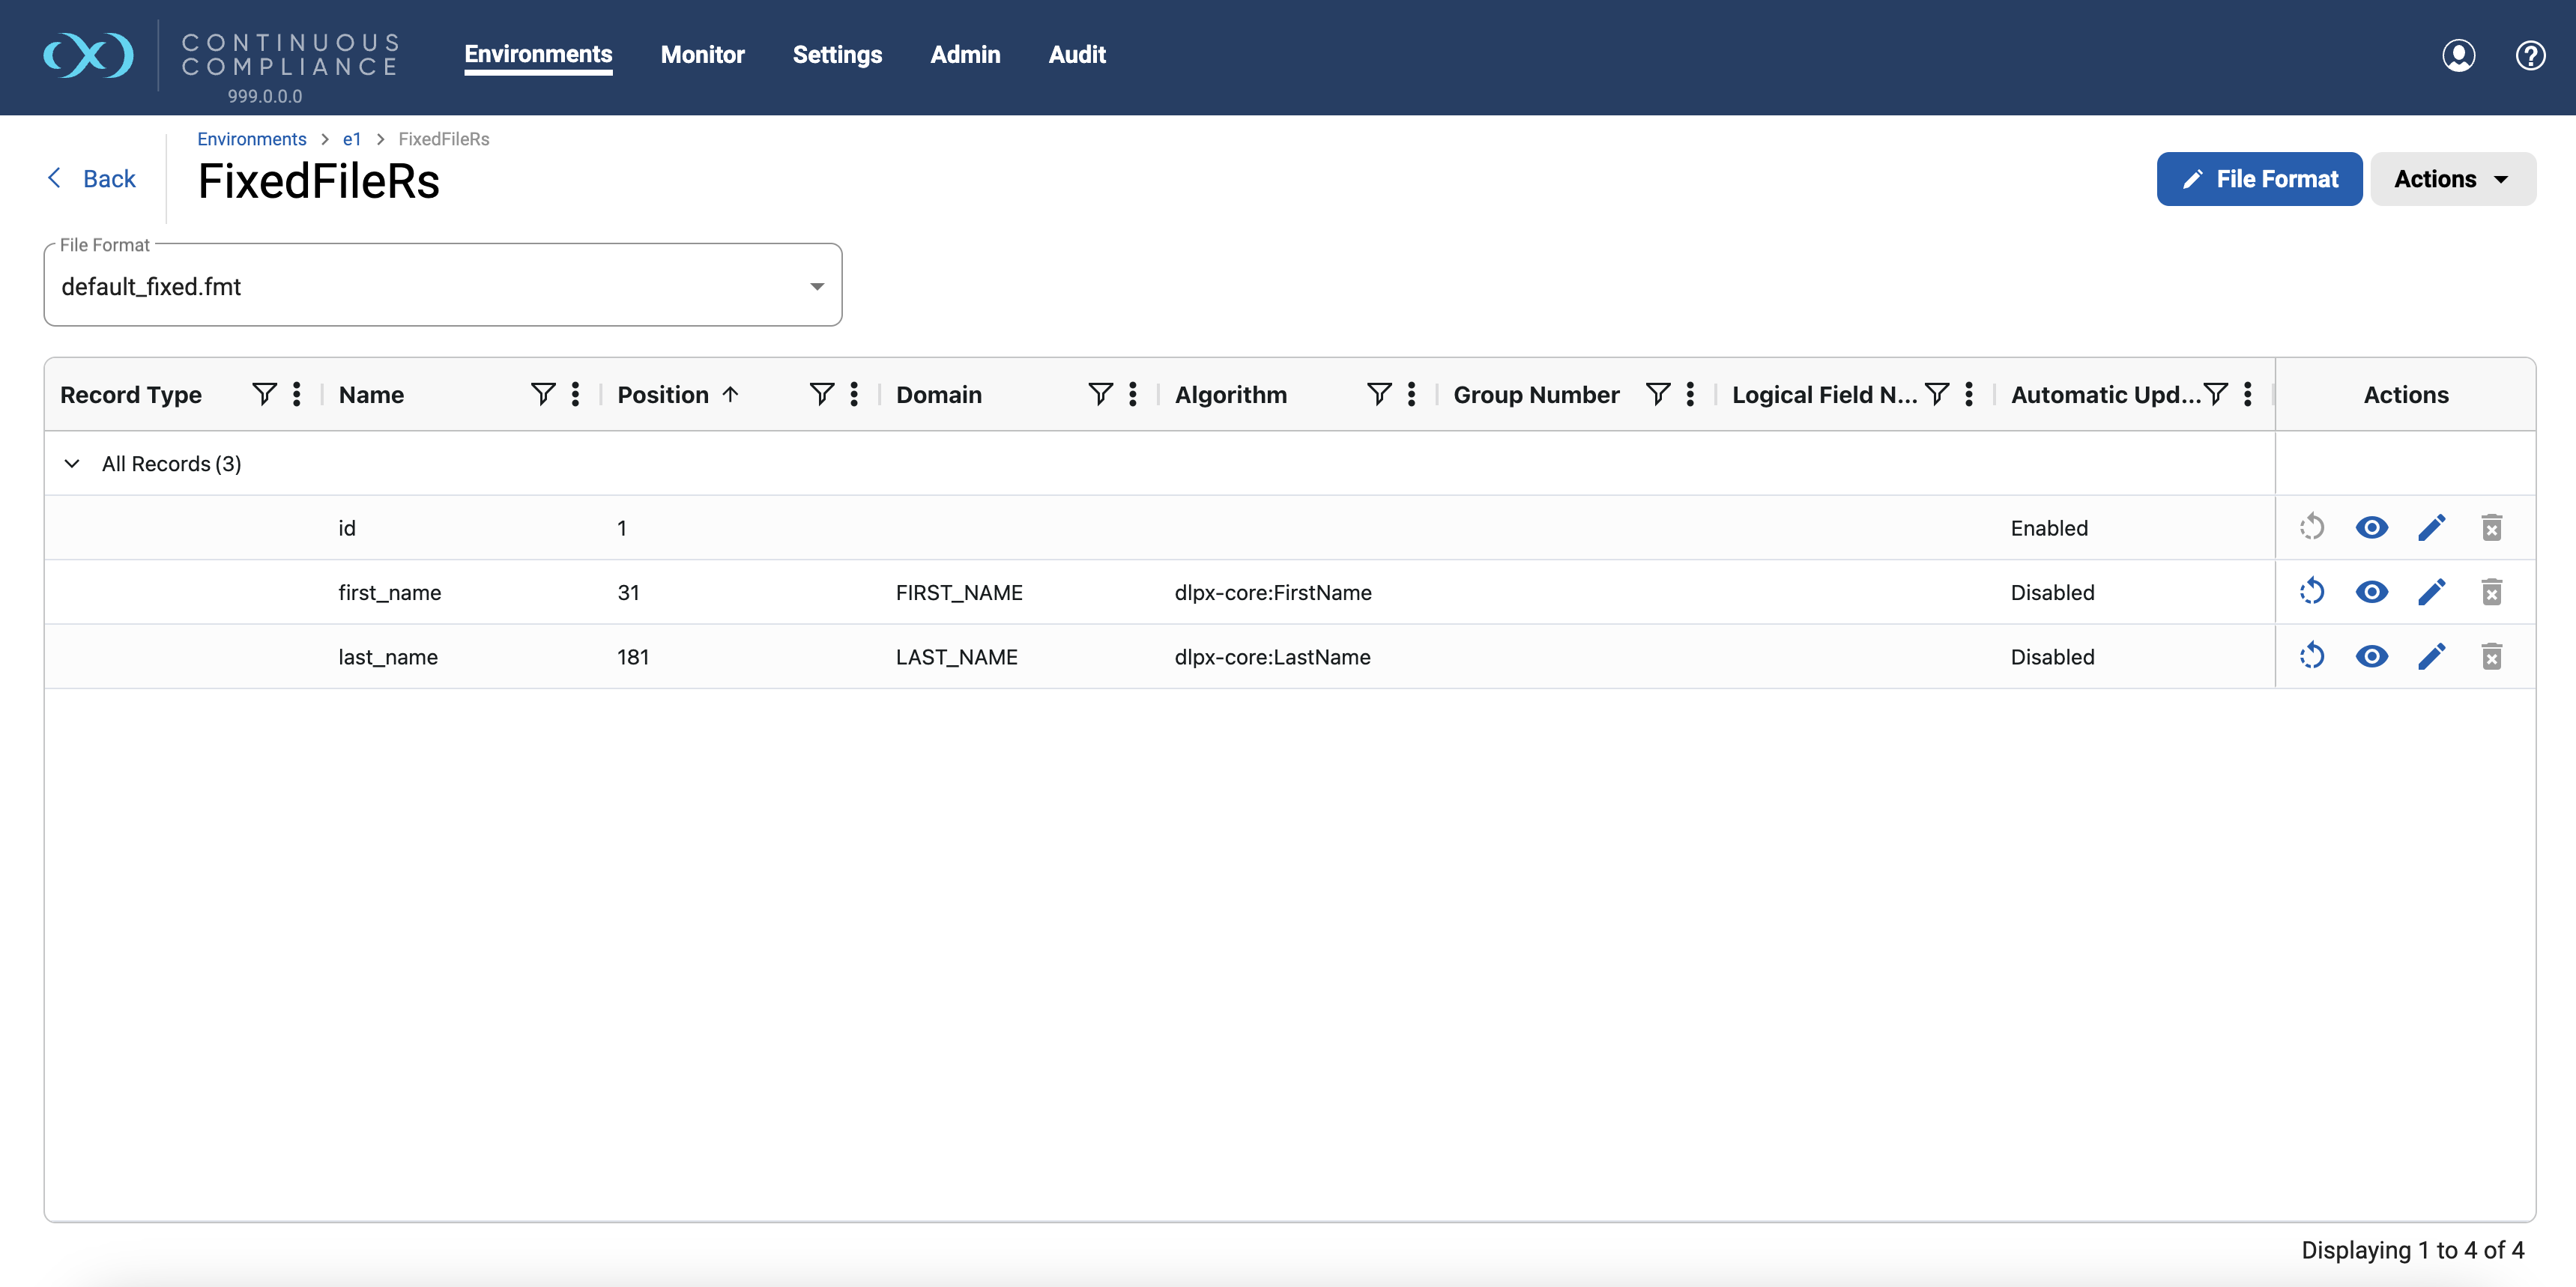Click the user account profile icon
This screenshot has width=2576, height=1287.
click(2458, 55)
